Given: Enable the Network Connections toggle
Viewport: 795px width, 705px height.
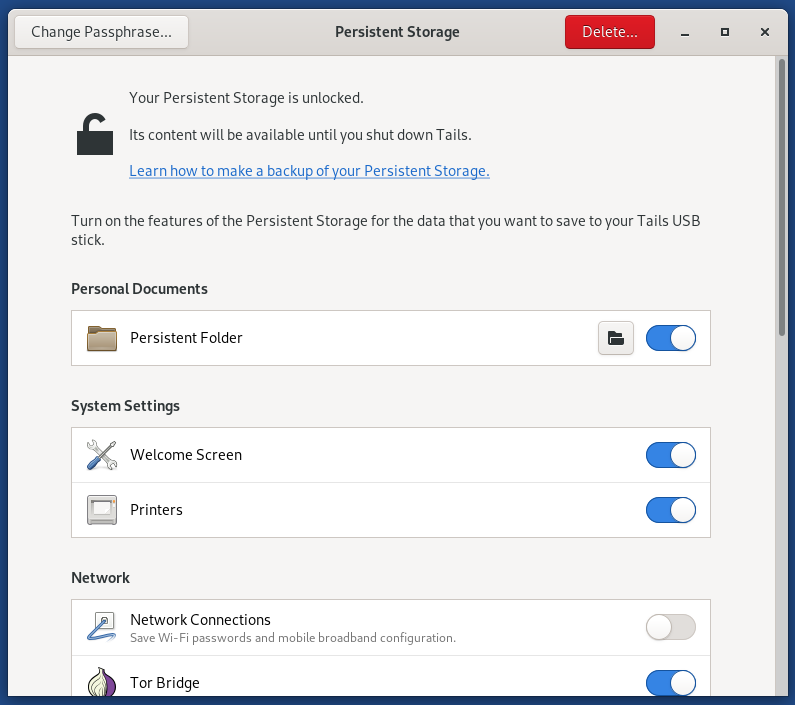Looking at the screenshot, I should [671, 627].
